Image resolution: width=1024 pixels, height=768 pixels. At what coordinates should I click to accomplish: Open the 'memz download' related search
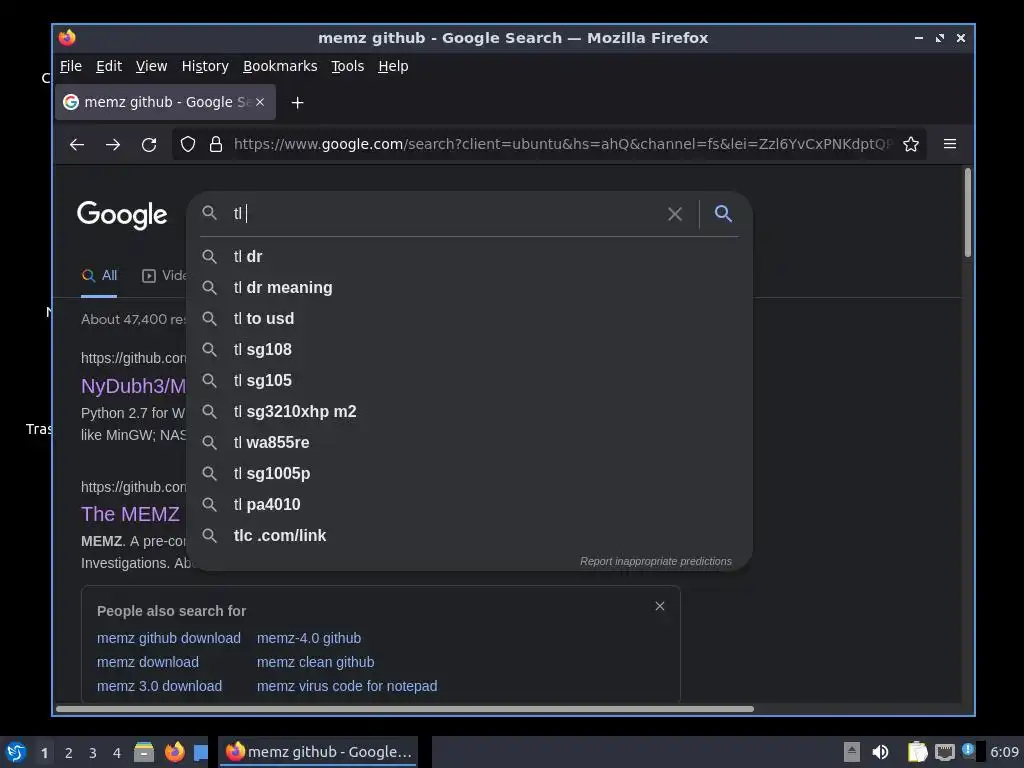click(148, 662)
